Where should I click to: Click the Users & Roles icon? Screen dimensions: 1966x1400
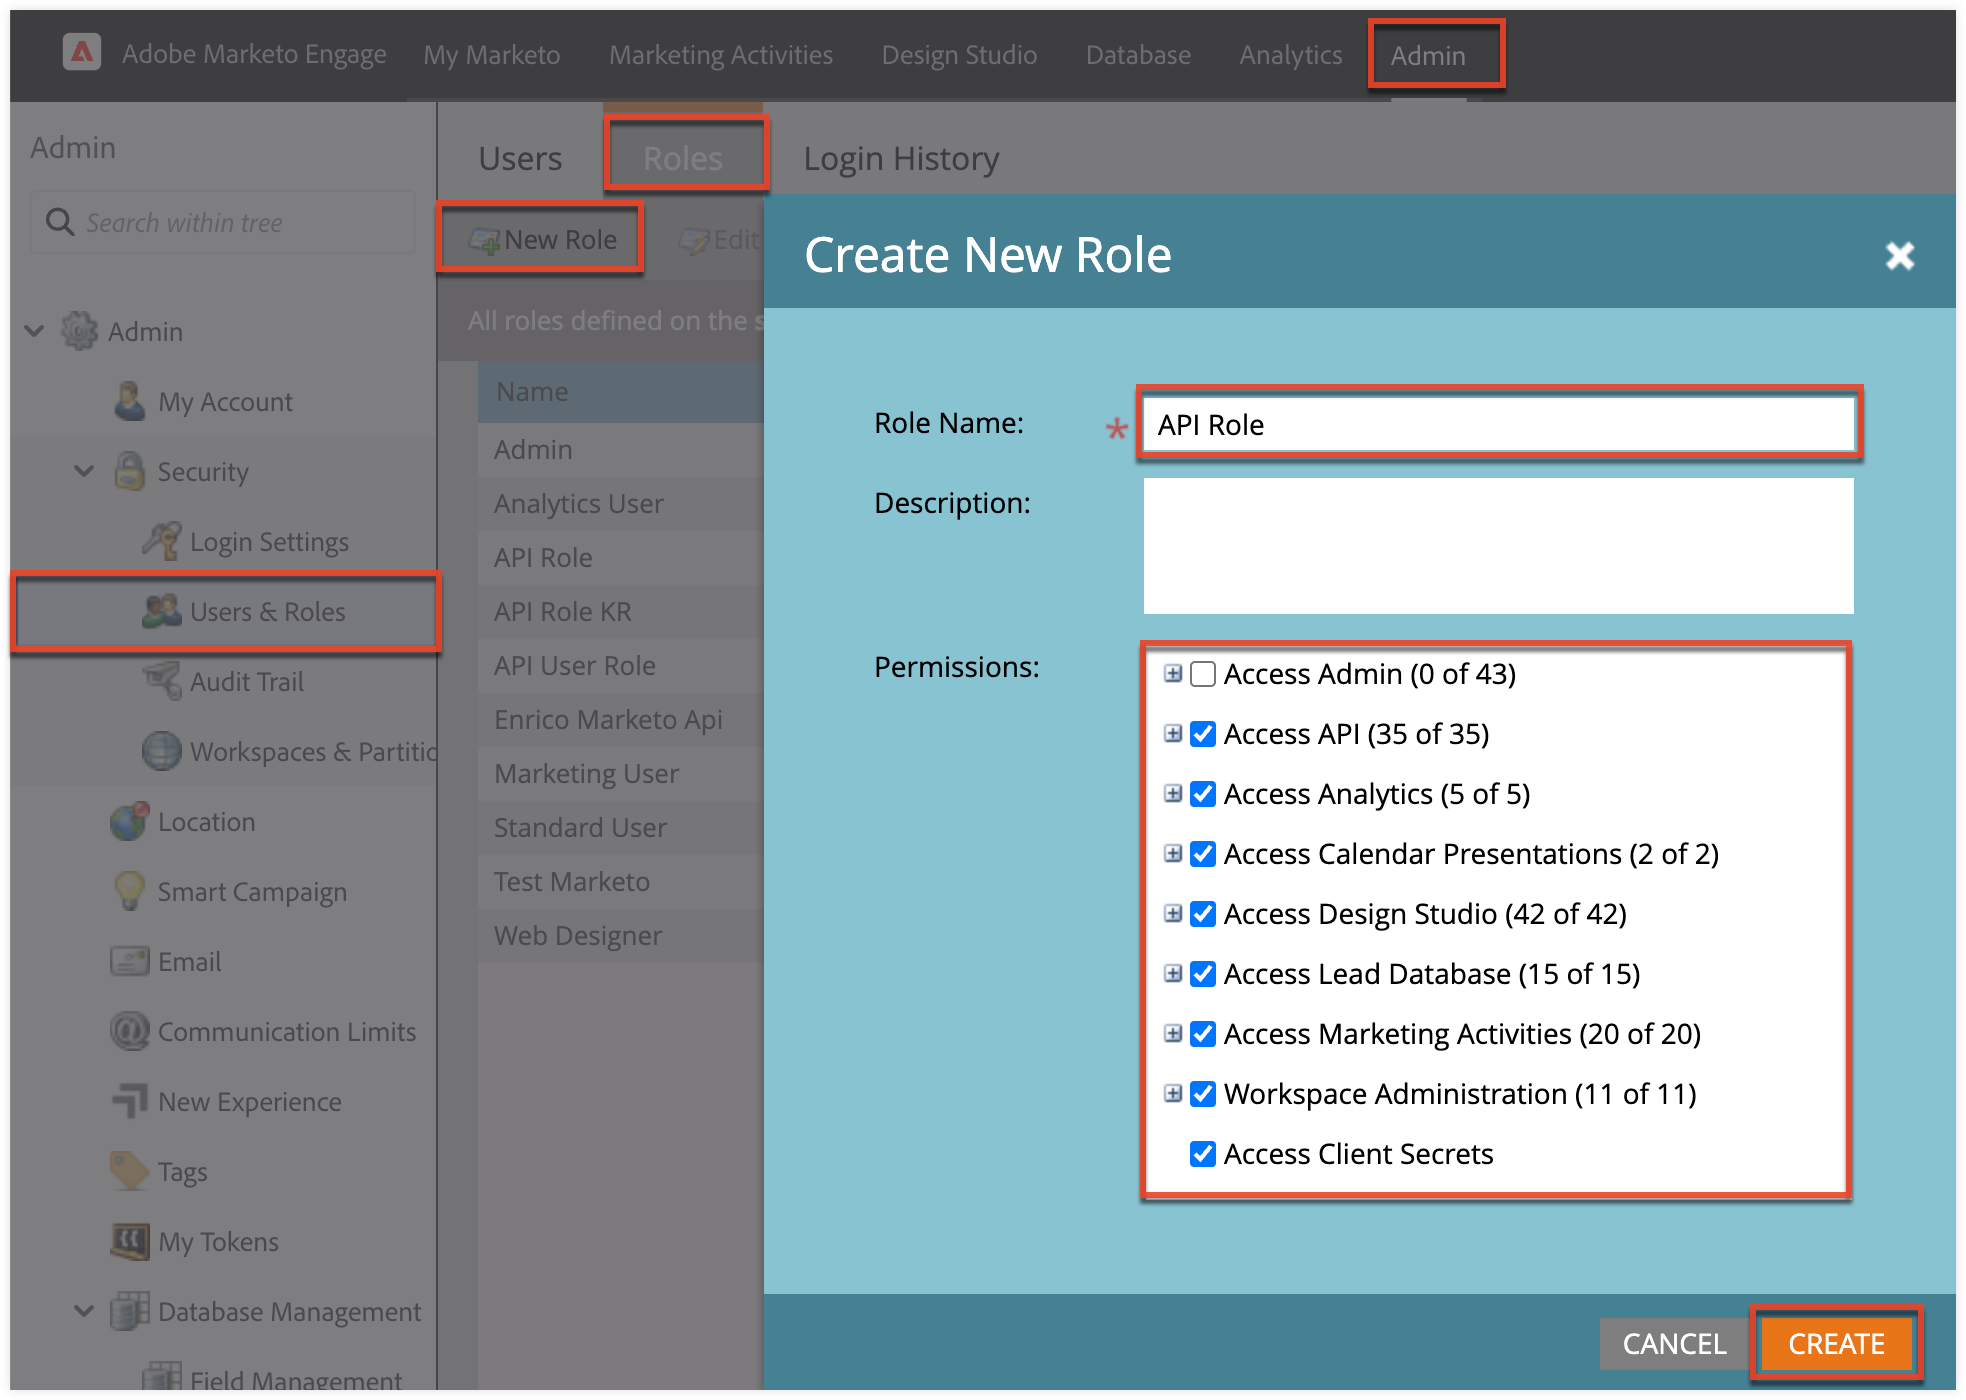(160, 611)
